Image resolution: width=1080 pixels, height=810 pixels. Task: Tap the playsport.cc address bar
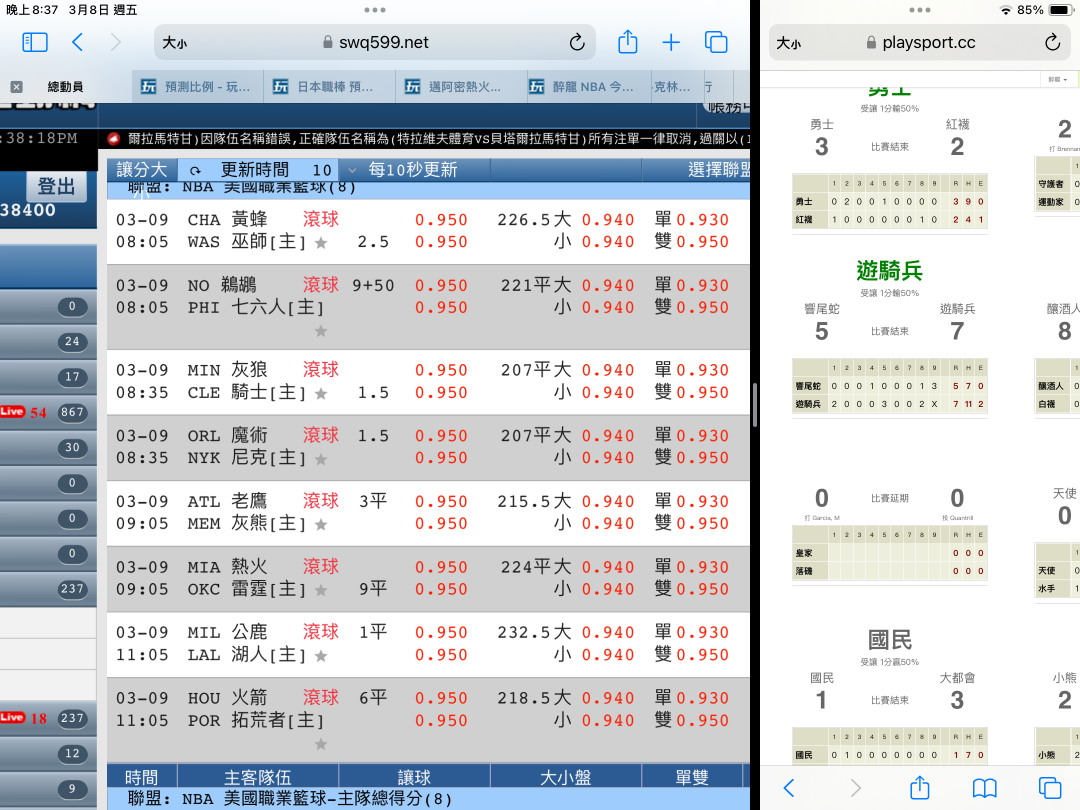point(920,43)
